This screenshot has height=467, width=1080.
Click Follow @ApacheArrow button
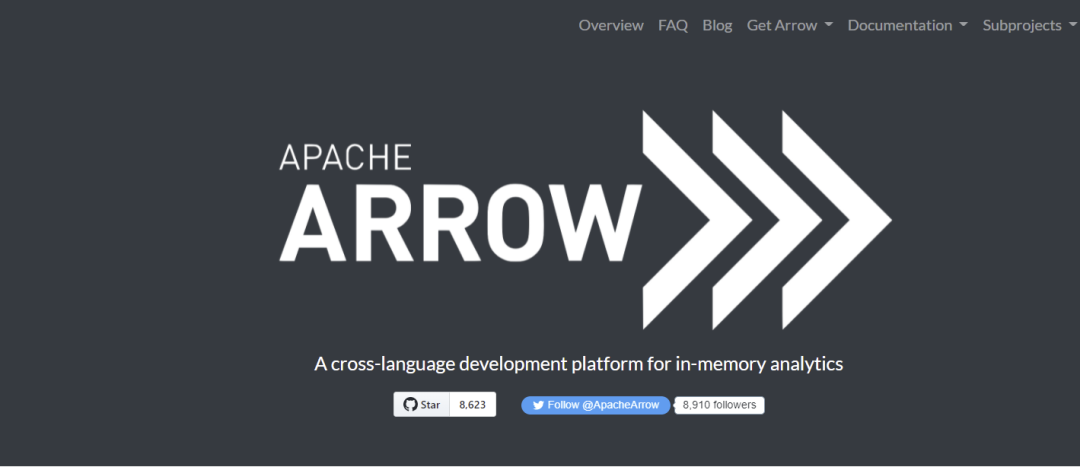[596, 405]
